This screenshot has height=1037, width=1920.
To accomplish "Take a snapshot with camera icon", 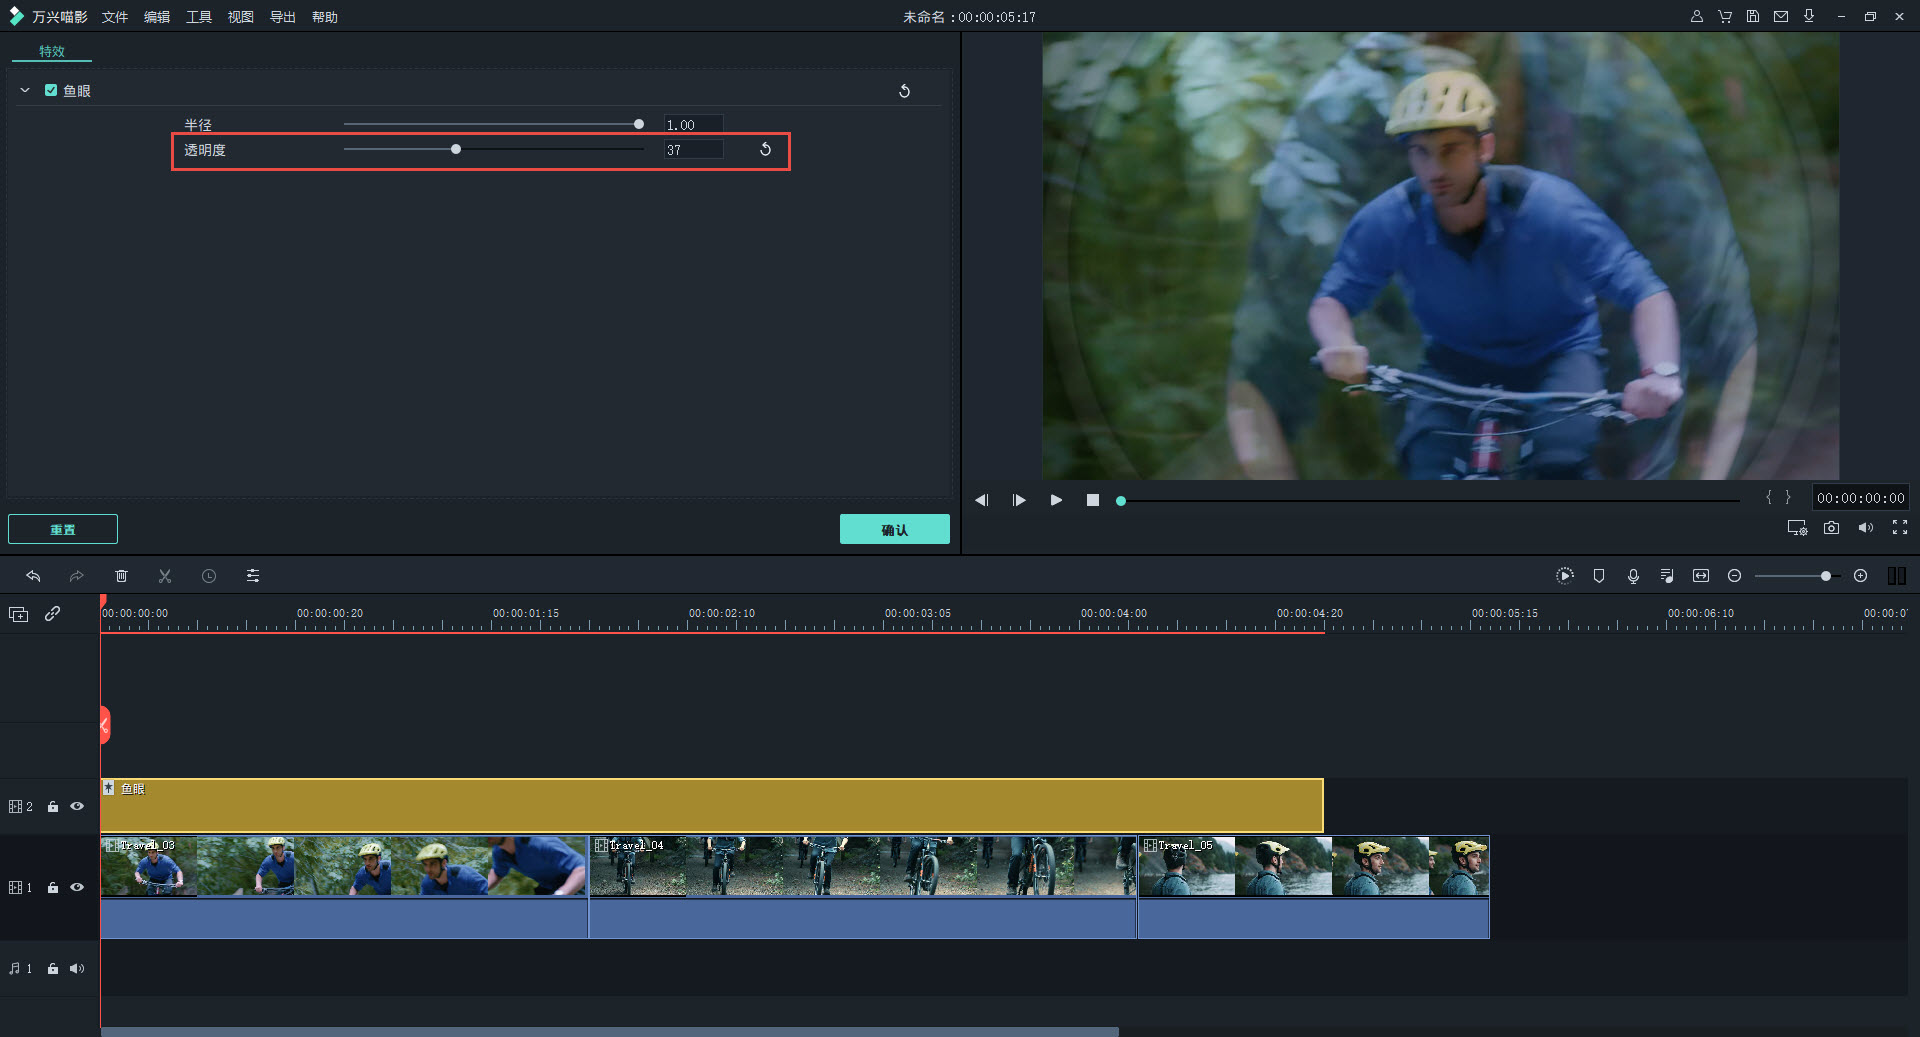I will click(1831, 528).
